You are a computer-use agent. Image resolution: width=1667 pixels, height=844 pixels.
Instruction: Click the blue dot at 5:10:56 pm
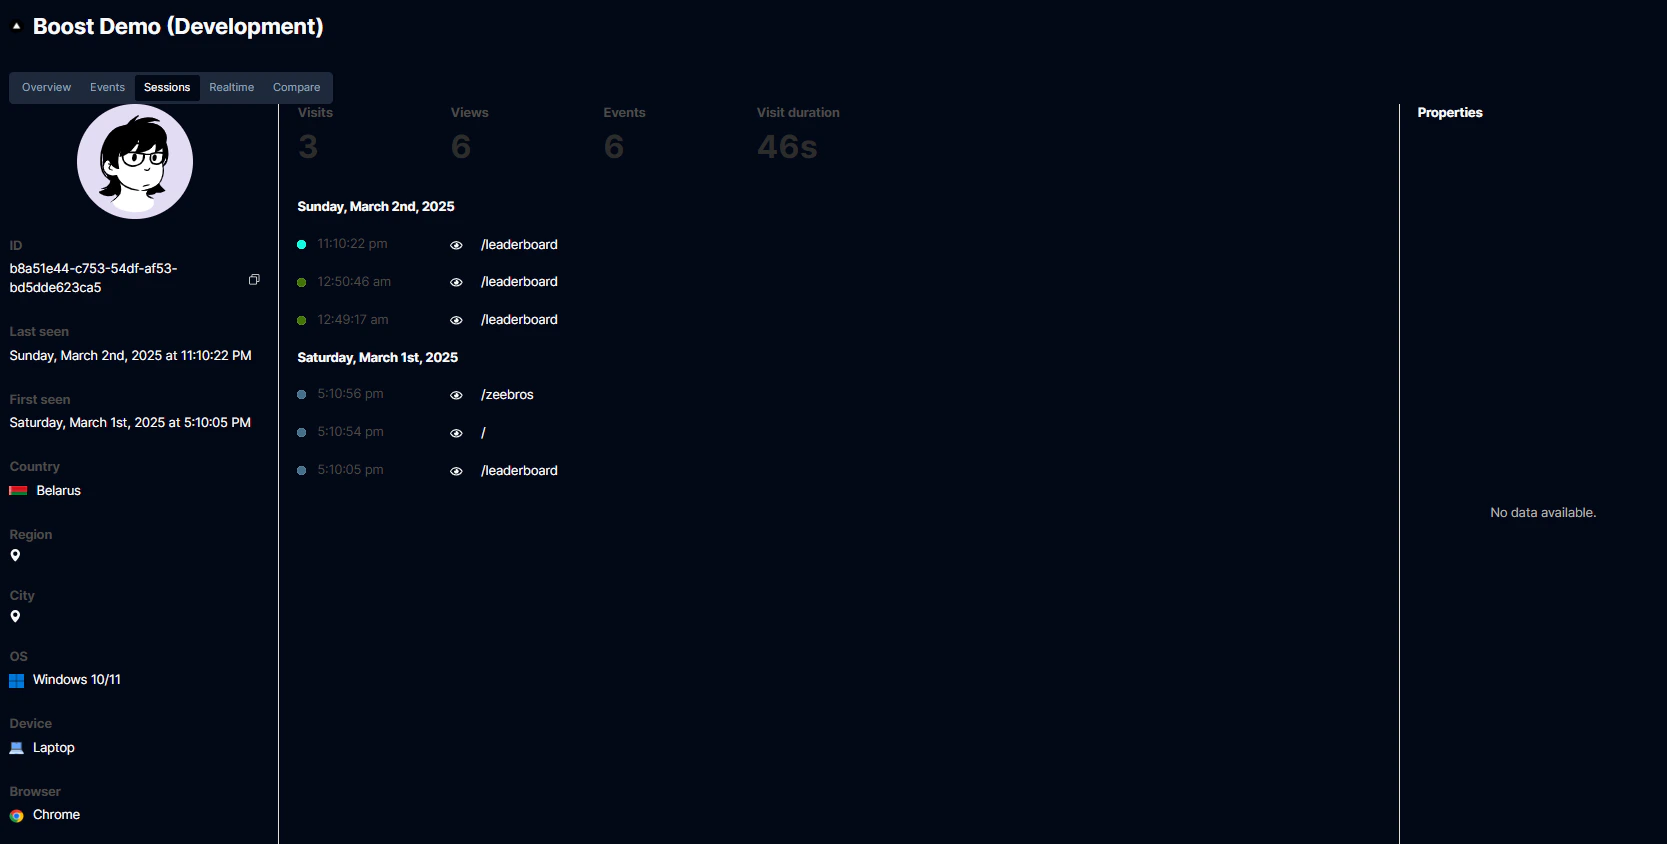click(x=301, y=395)
